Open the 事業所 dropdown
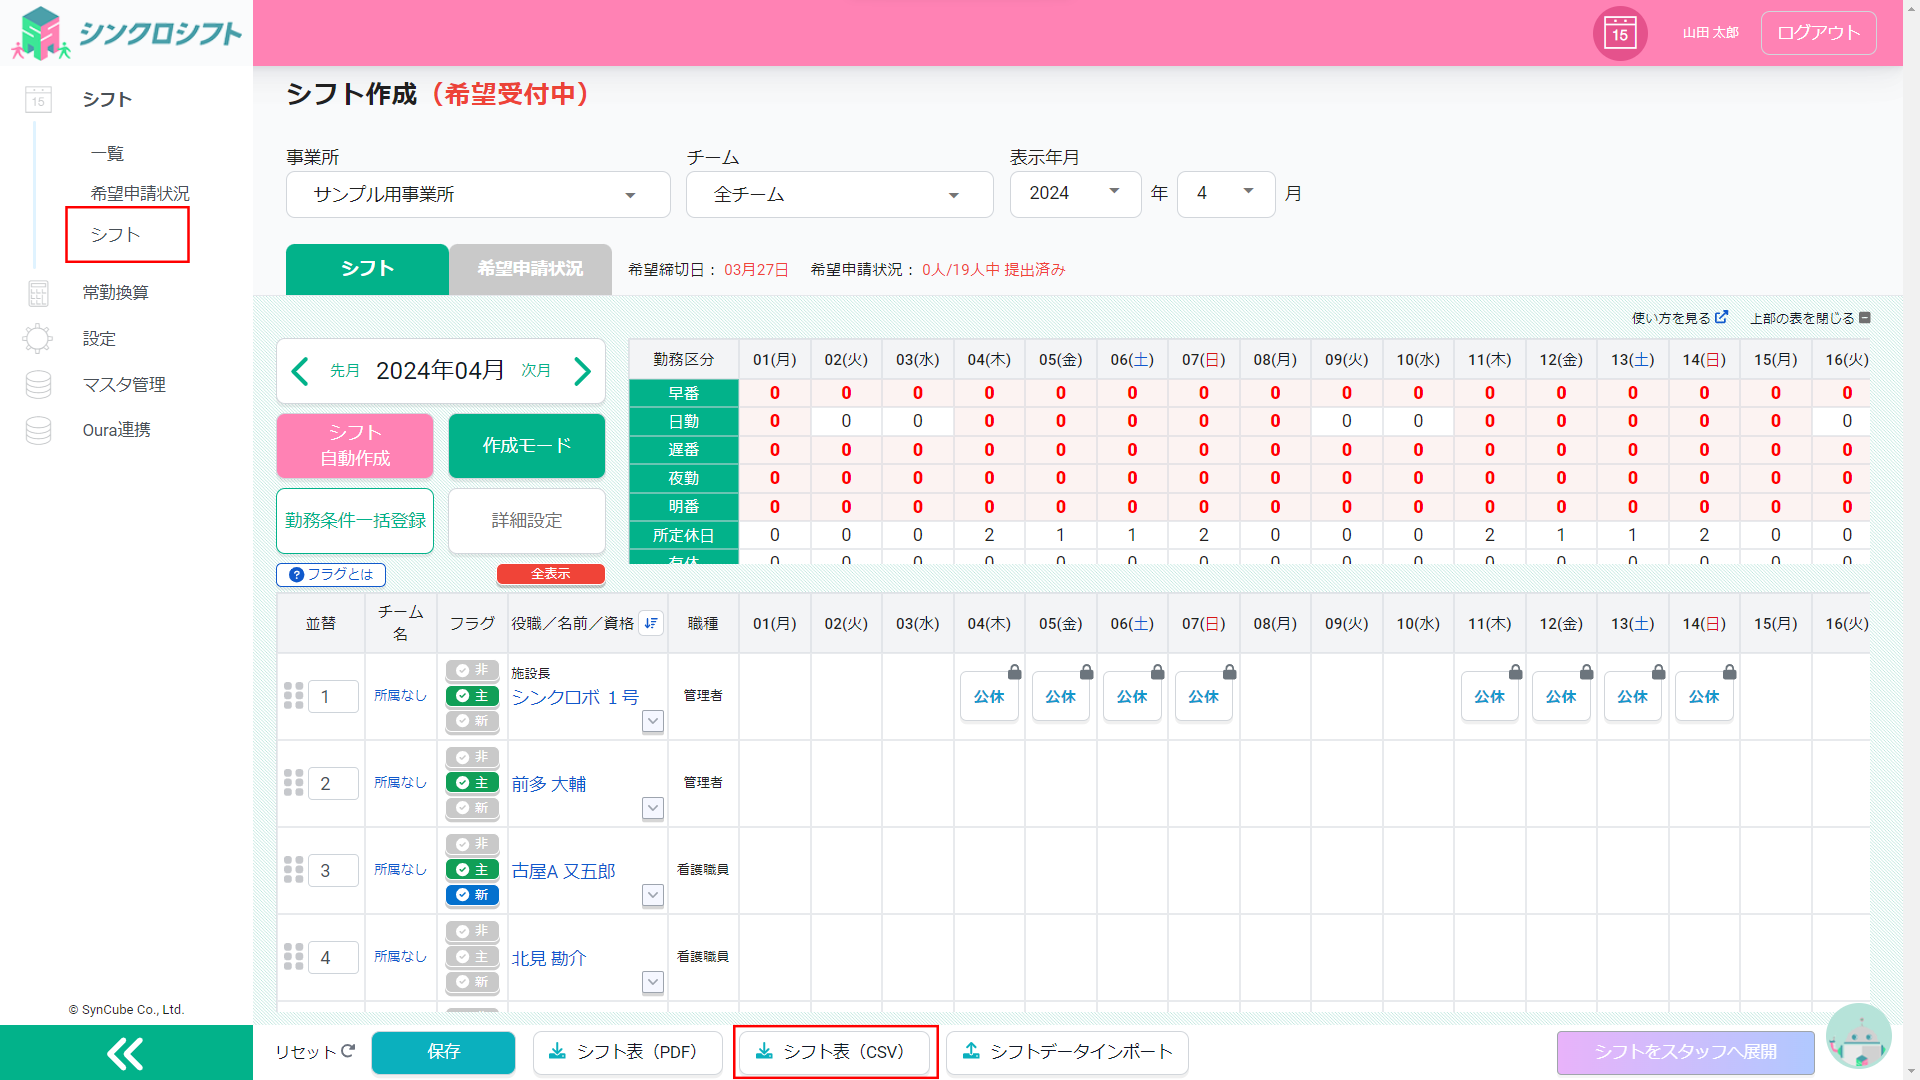The width and height of the screenshot is (1920, 1080). (x=478, y=194)
